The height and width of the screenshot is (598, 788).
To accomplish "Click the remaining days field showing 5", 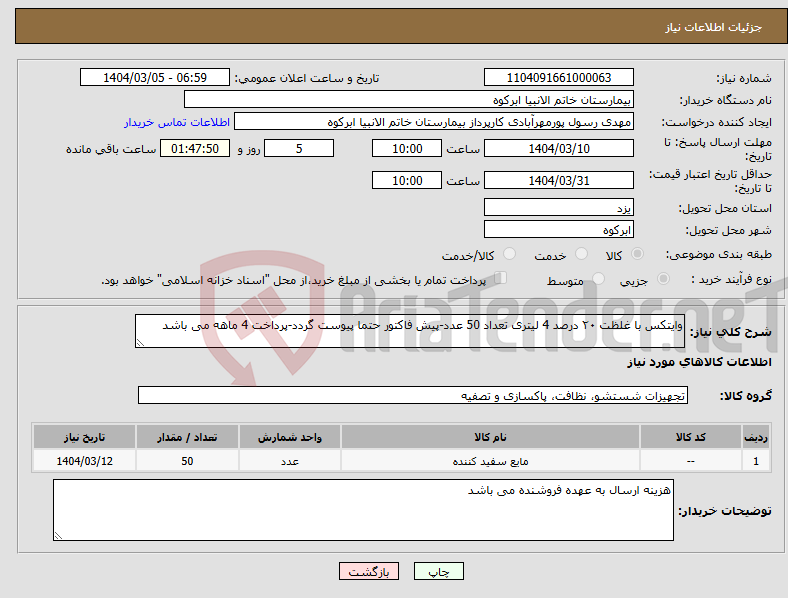I will [x=299, y=149].
